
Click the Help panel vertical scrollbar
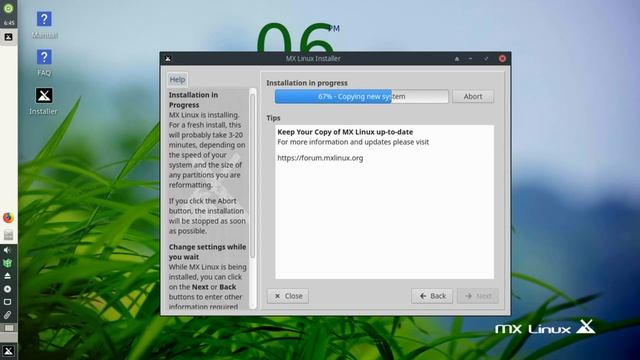253,199
